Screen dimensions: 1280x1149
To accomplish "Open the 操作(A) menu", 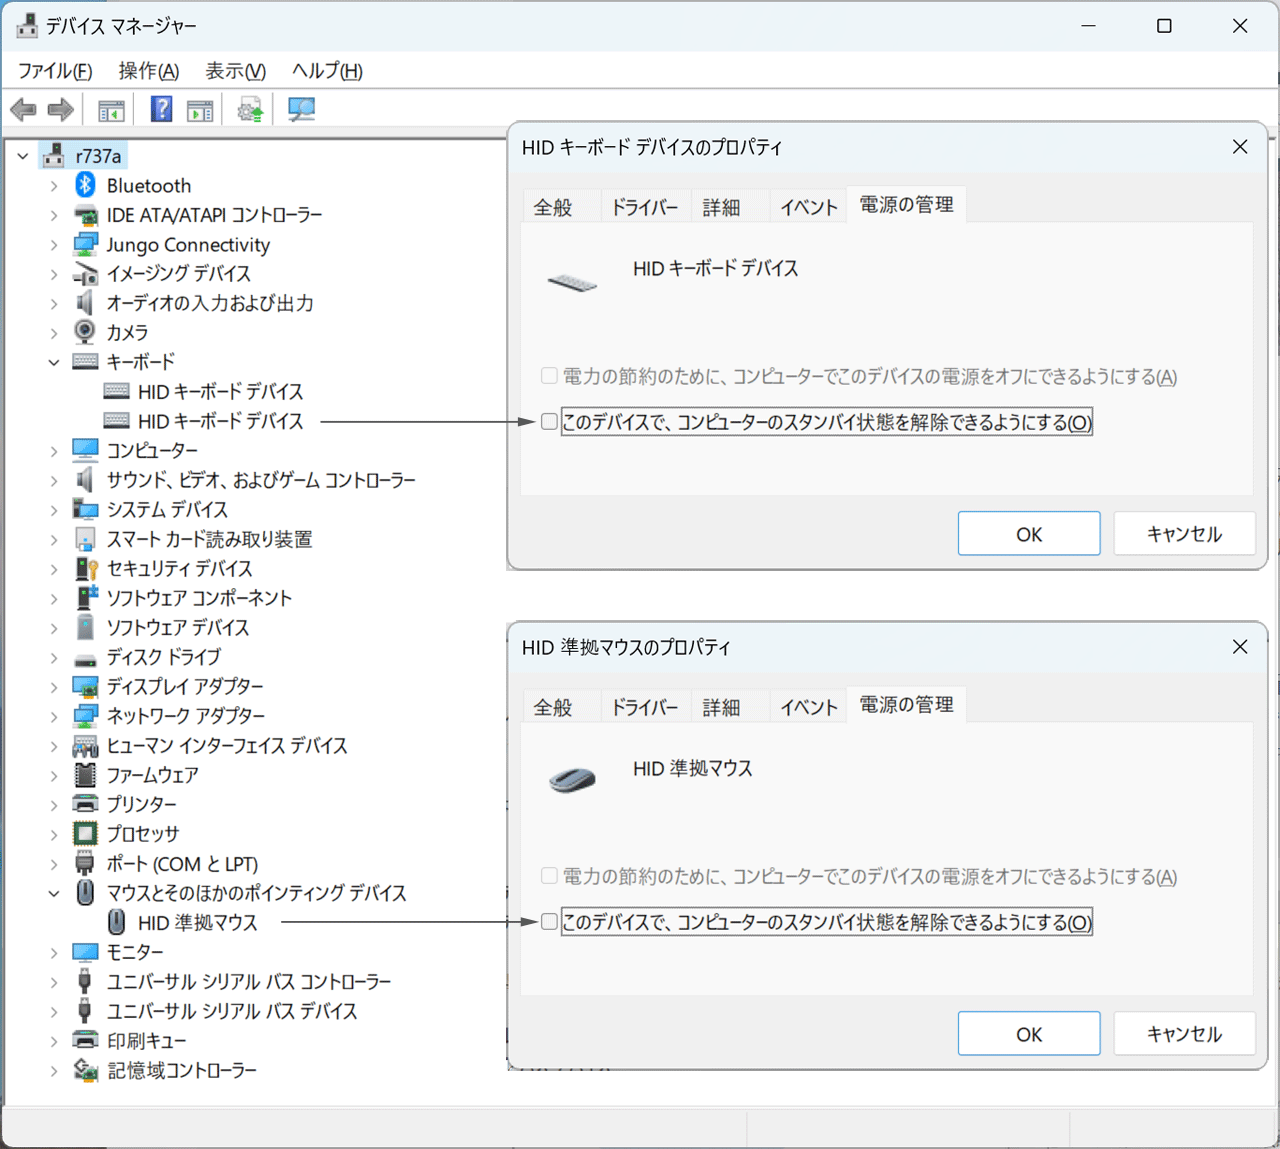I will click(x=149, y=71).
